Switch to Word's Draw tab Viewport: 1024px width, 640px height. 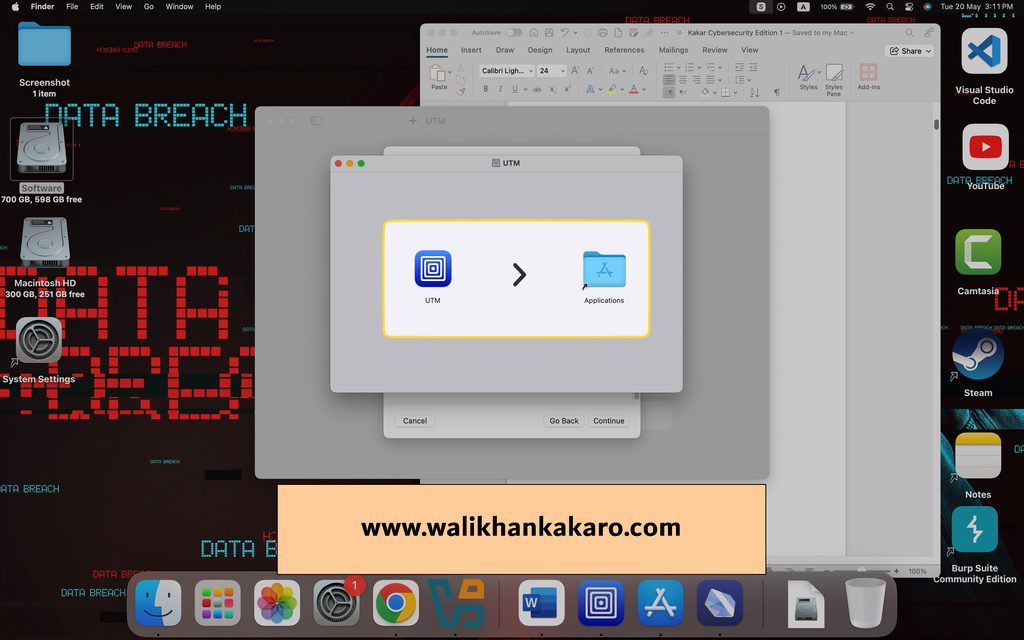pyautogui.click(x=505, y=50)
